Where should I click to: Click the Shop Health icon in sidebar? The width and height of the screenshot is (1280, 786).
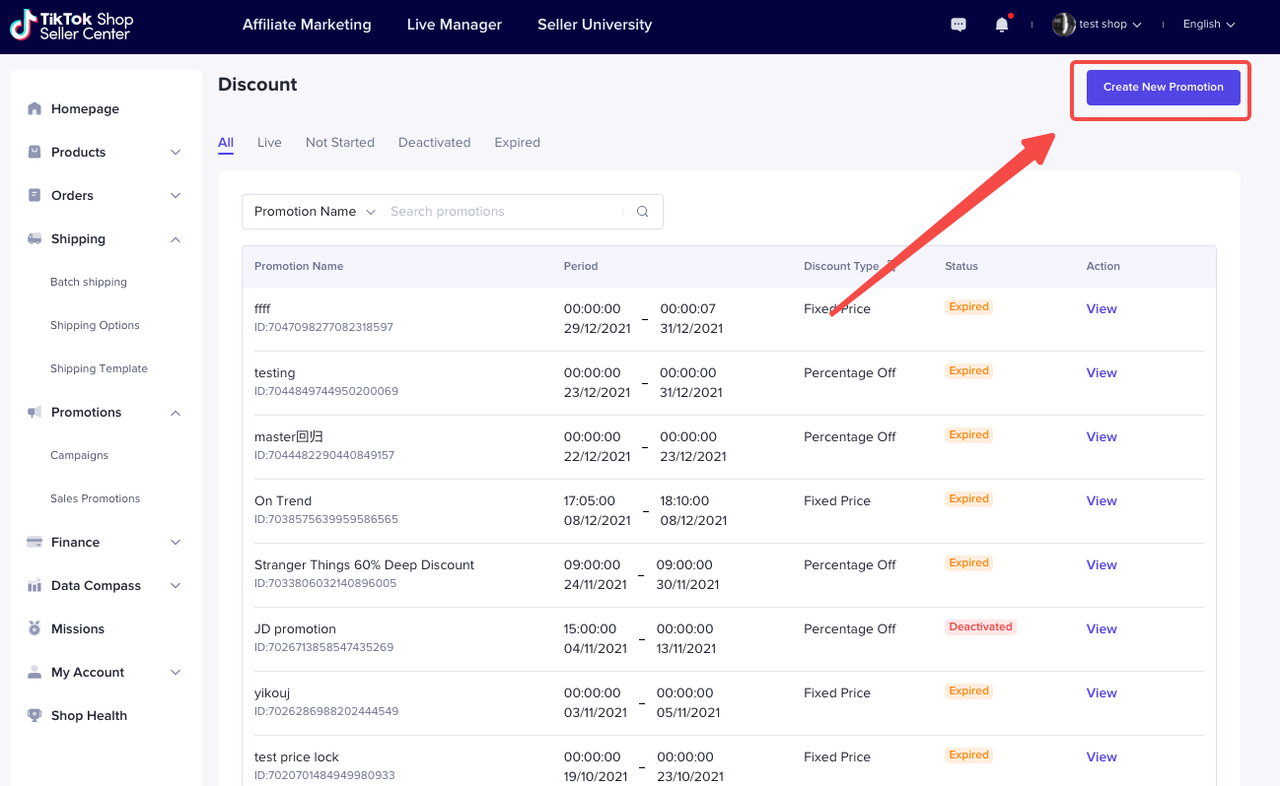tap(35, 716)
